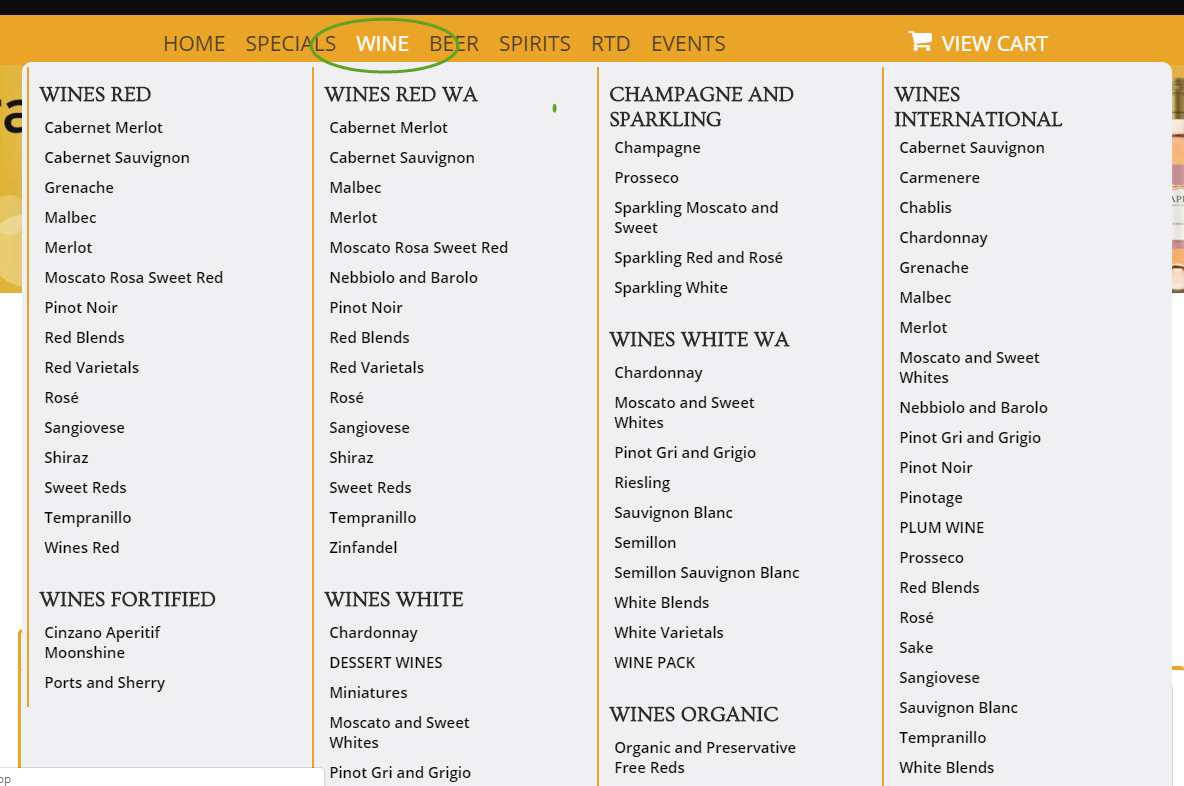Image resolution: width=1184 pixels, height=786 pixels.
Task: Go to the HOME menu item
Action: pyautogui.click(x=194, y=44)
